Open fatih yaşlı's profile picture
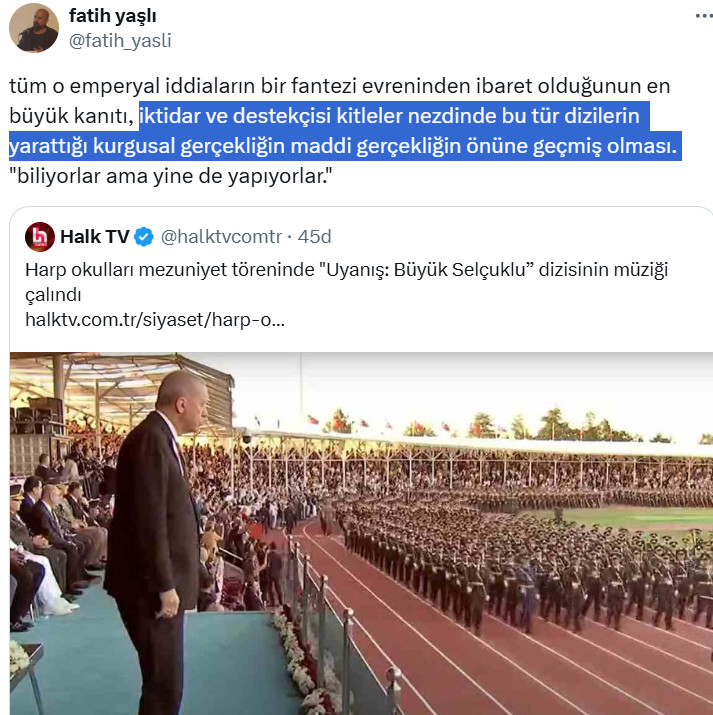The image size is (713, 715). 34,28
